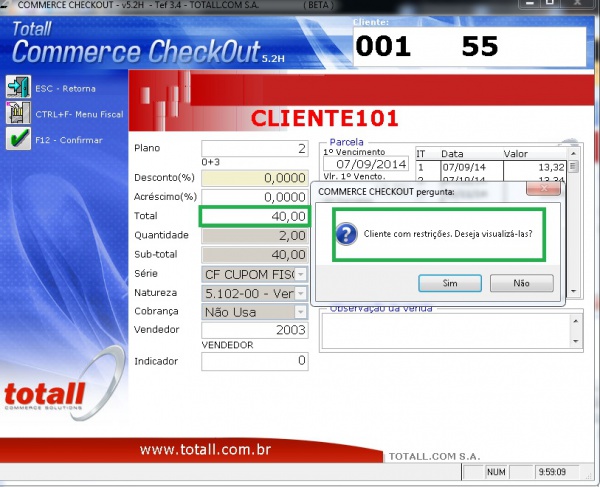Select installment row dated 07/09/14
600x487 pixels.
point(491,168)
